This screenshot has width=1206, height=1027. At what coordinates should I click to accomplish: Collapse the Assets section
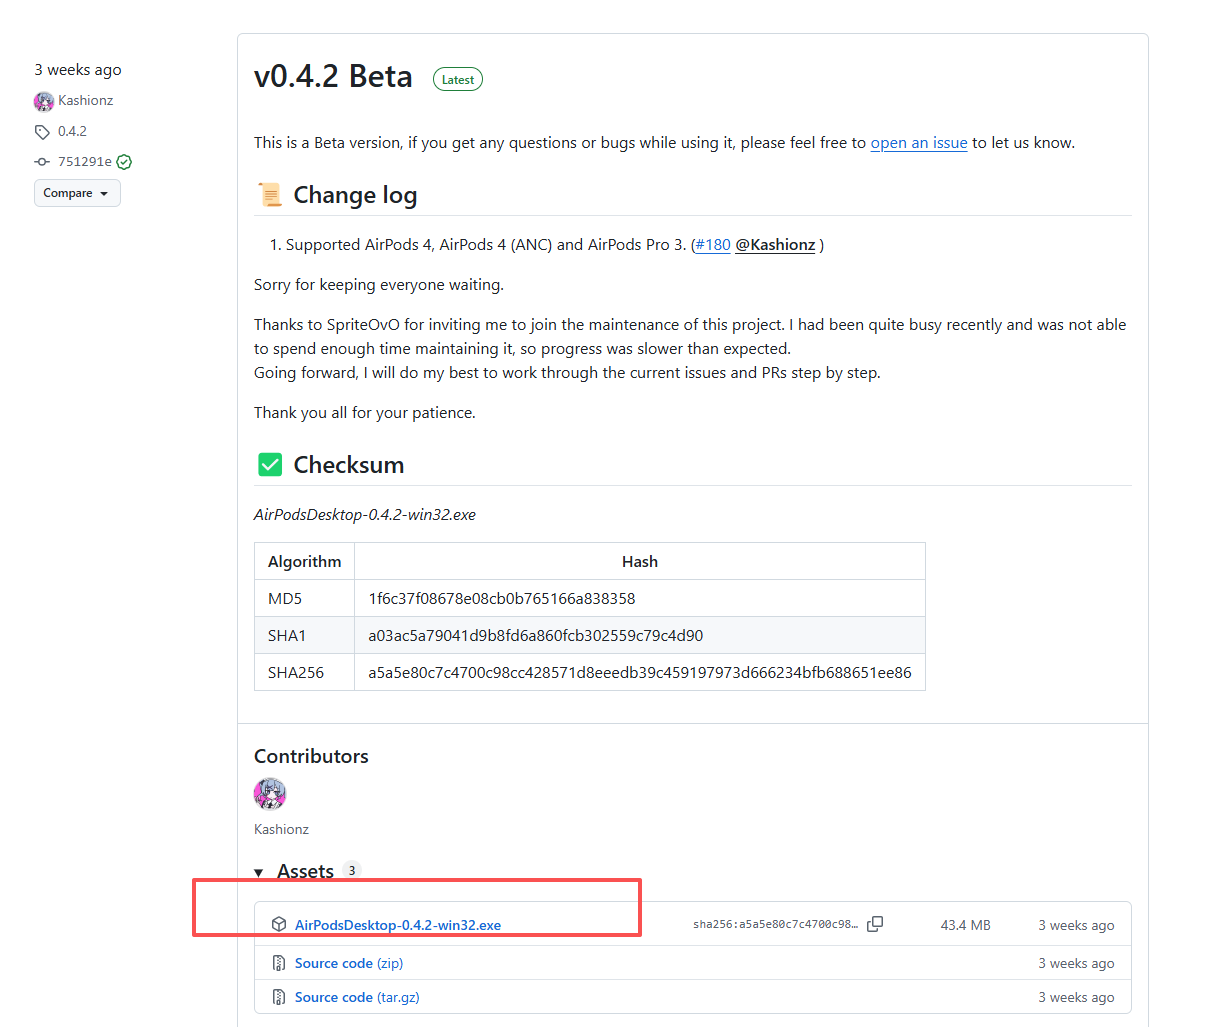(259, 872)
